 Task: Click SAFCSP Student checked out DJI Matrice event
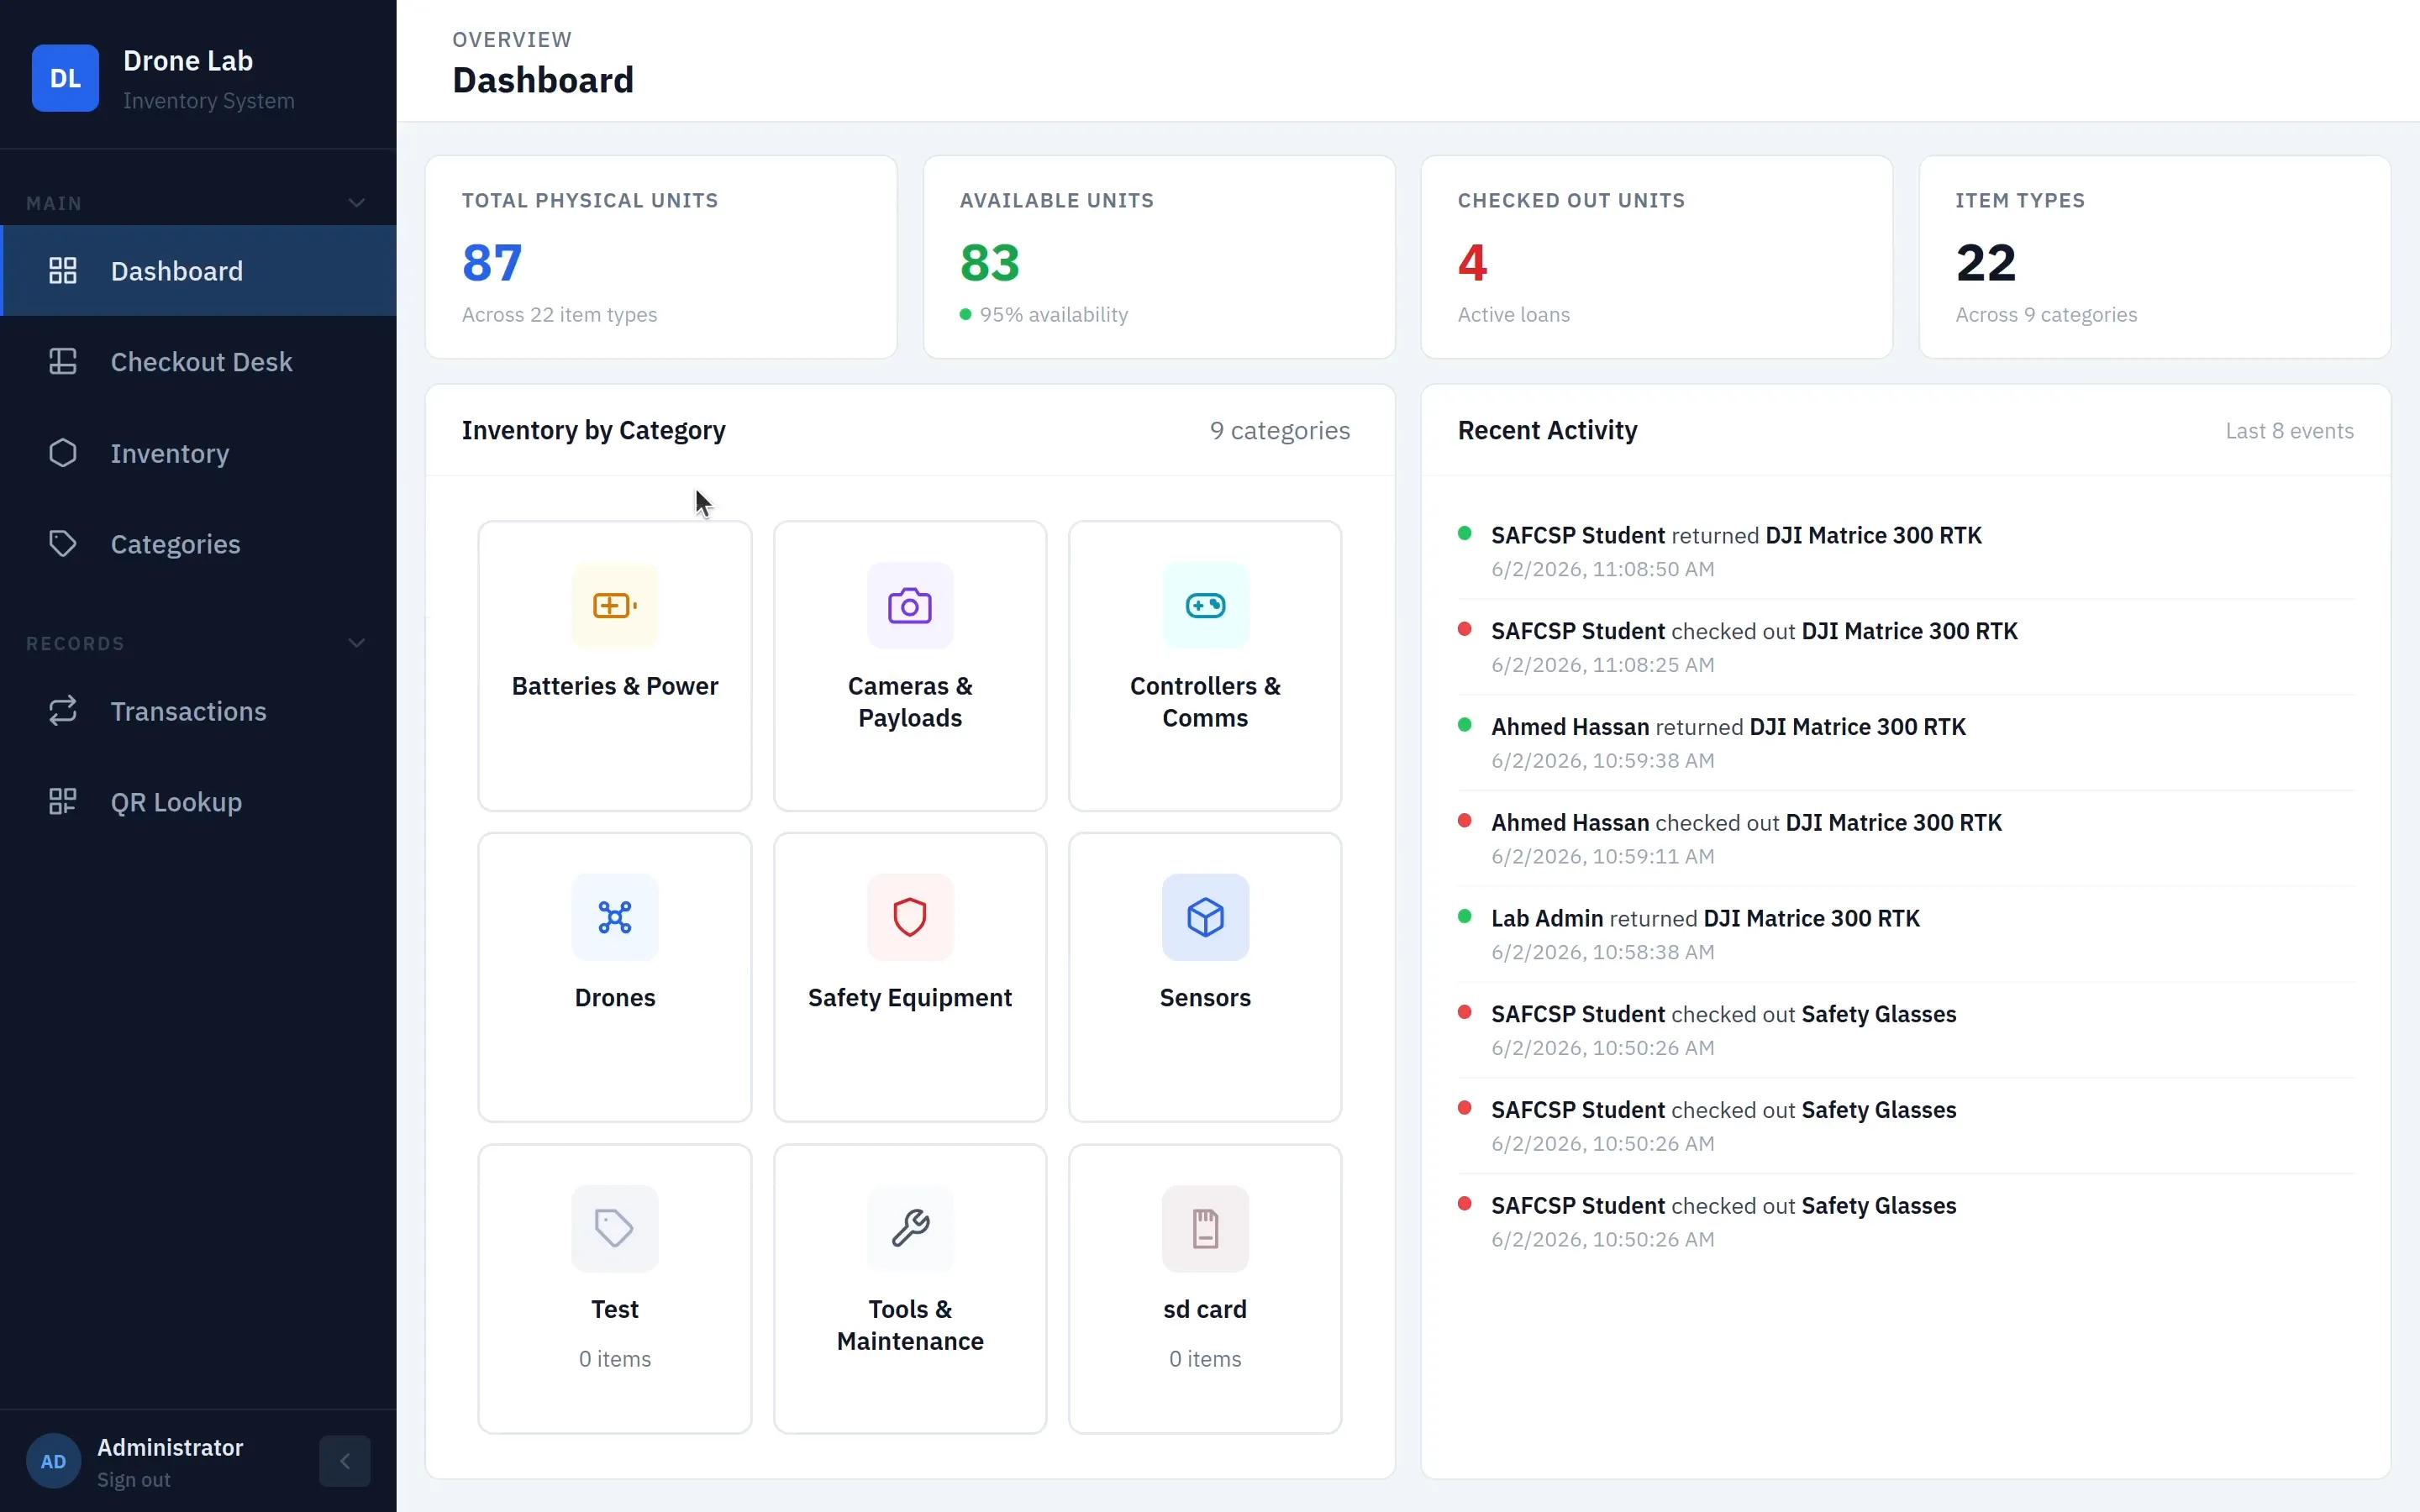pyautogui.click(x=1905, y=647)
